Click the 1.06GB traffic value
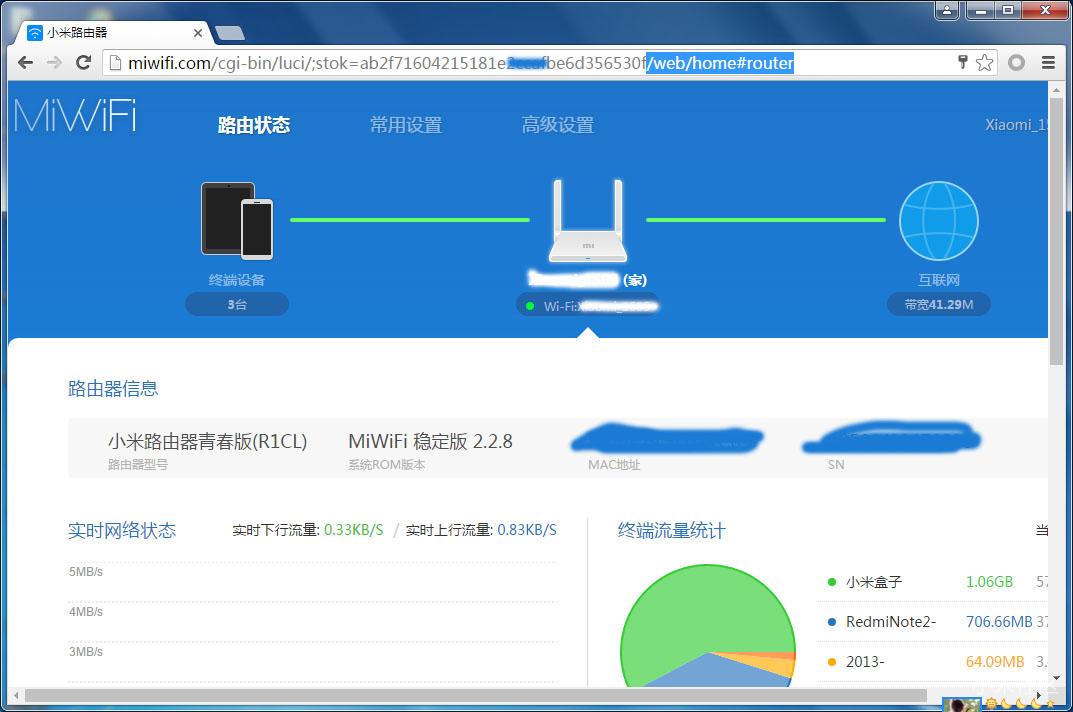1073x712 pixels. click(989, 582)
